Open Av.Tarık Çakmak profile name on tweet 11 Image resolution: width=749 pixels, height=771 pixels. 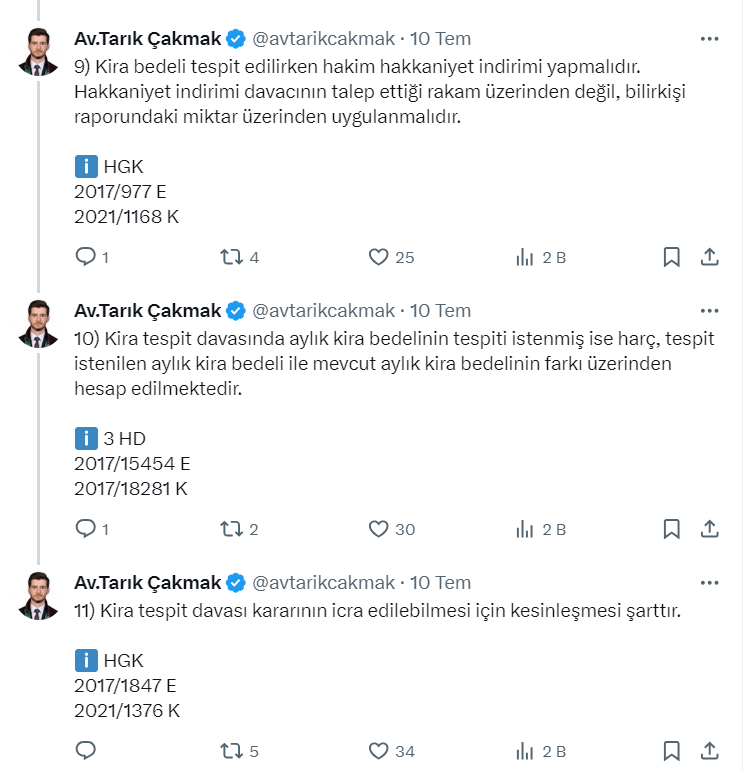coord(147,583)
